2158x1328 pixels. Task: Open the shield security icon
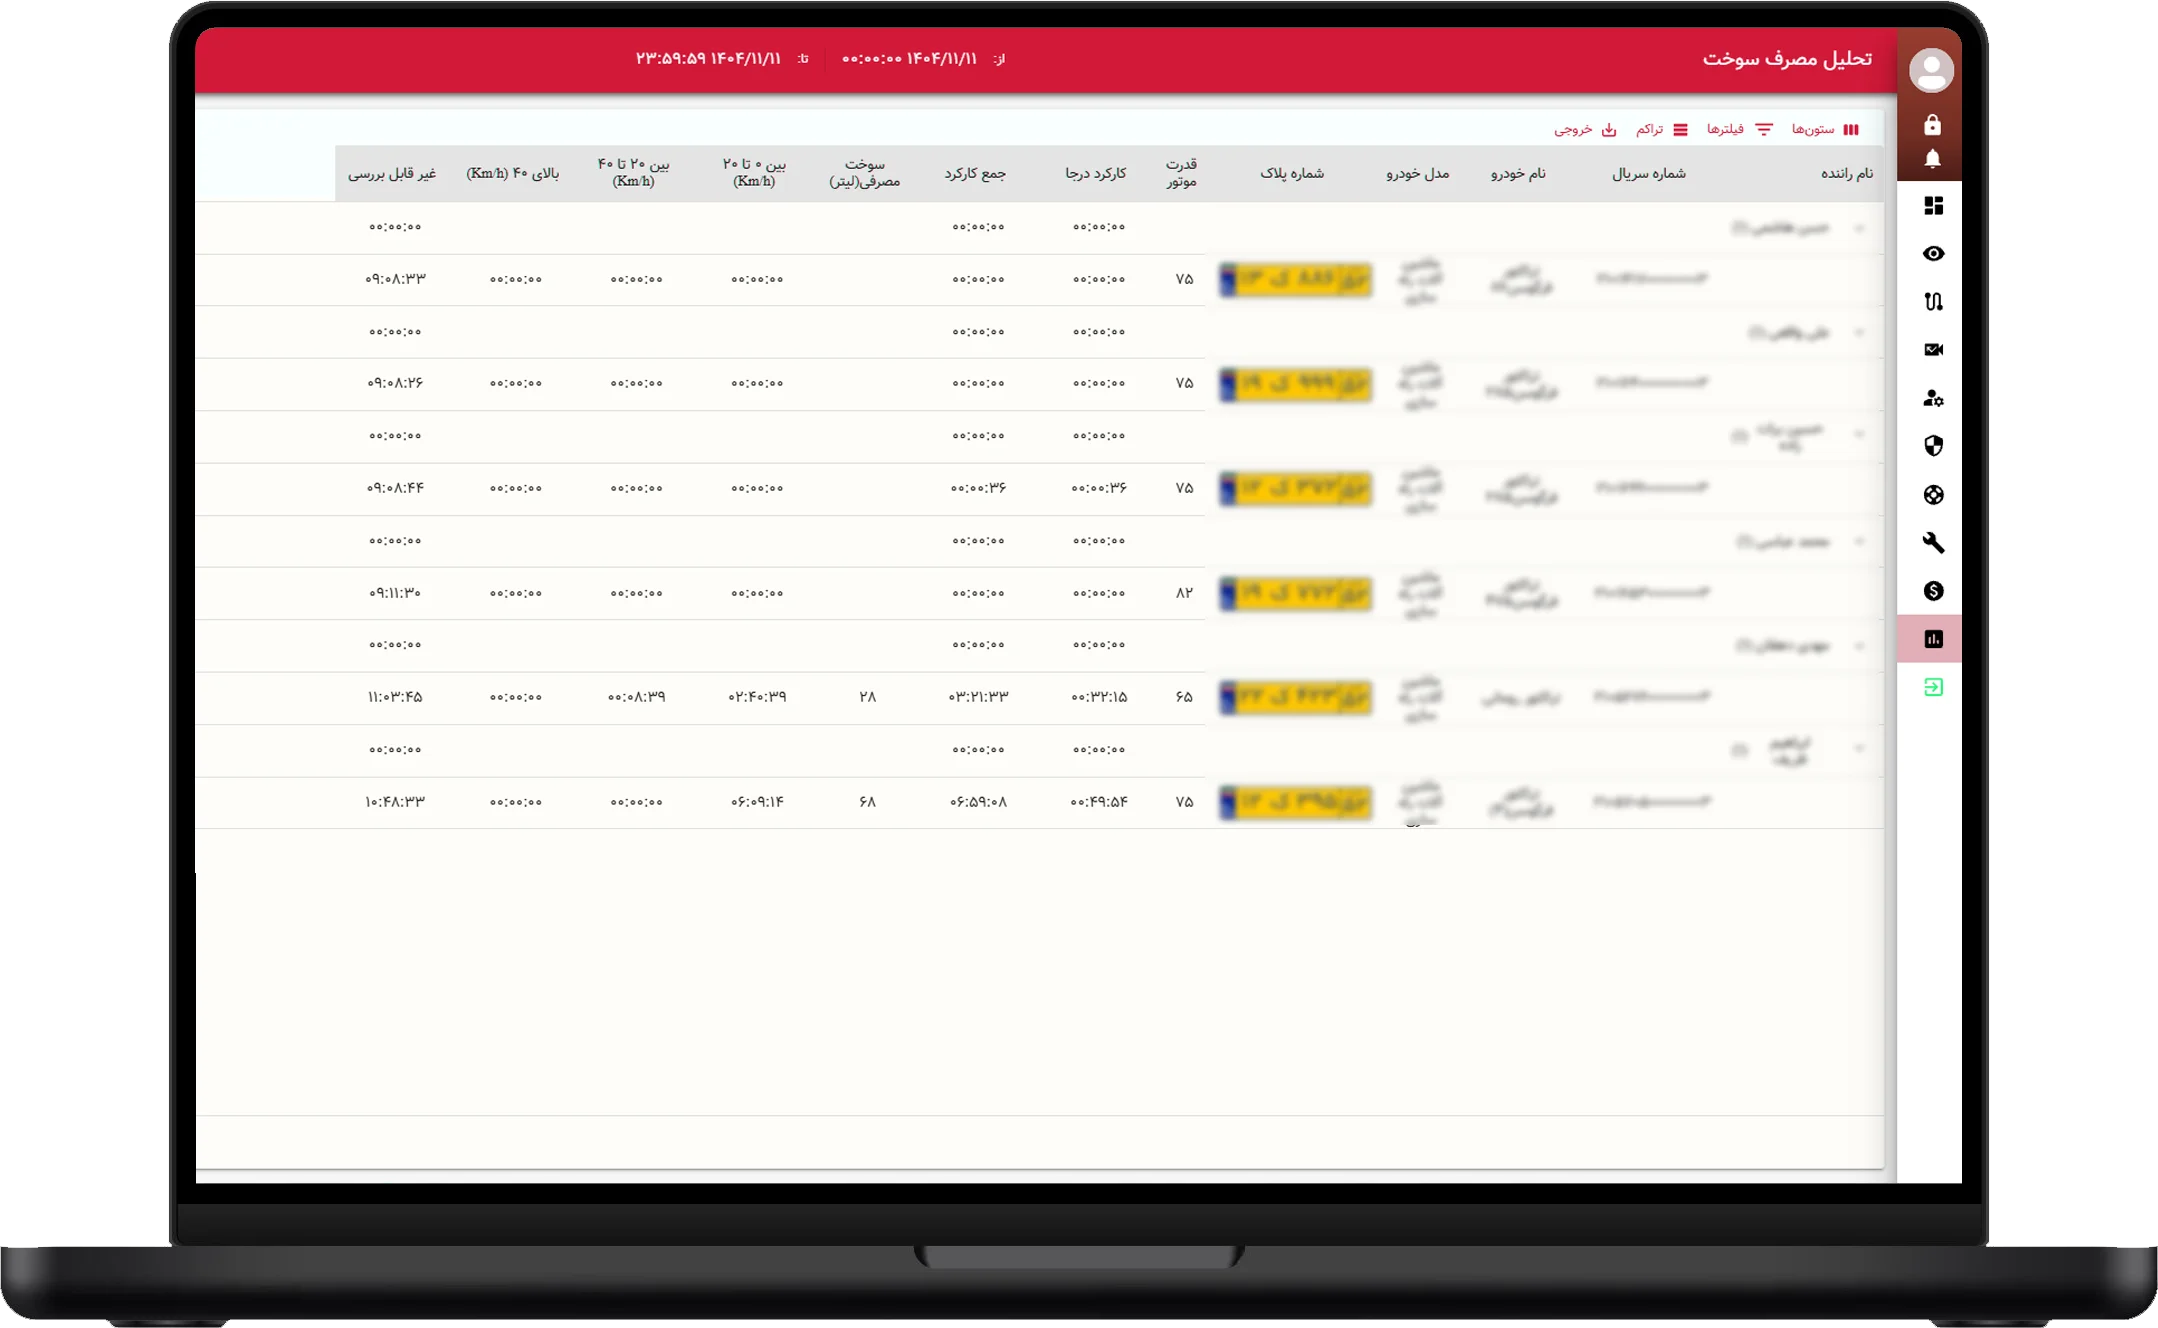1933,446
